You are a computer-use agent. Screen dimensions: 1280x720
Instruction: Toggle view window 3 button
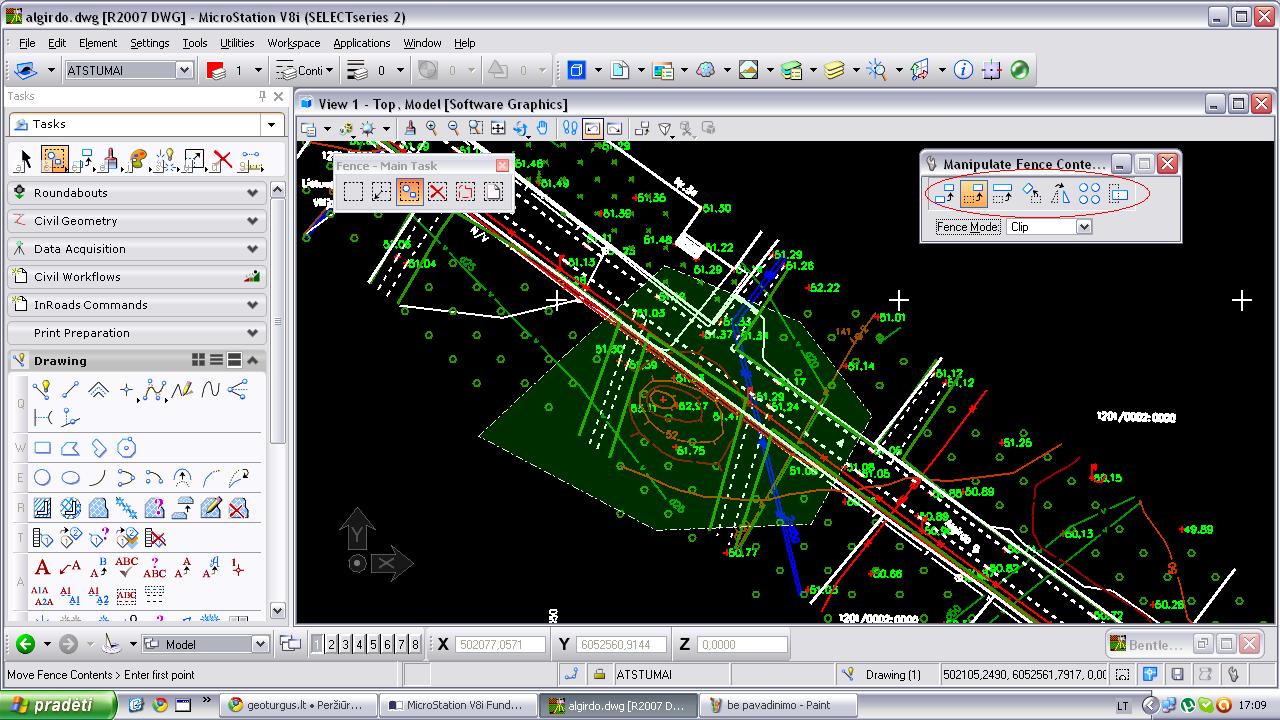345,645
